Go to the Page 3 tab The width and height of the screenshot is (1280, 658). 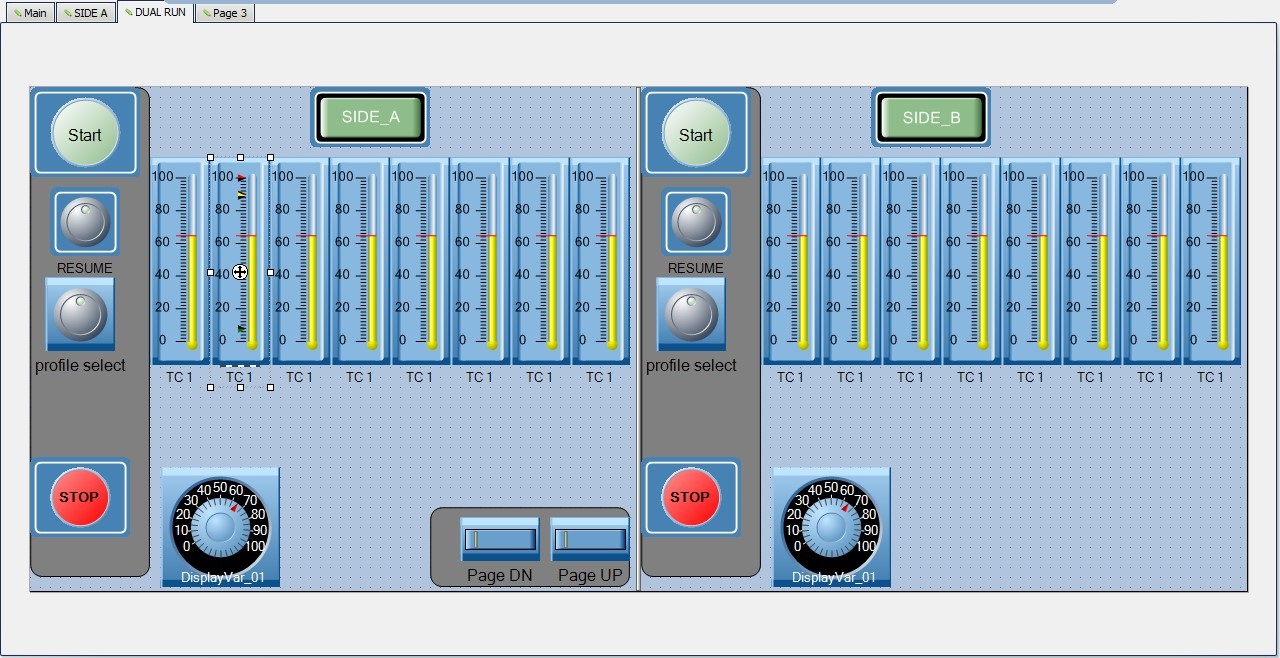[x=224, y=13]
